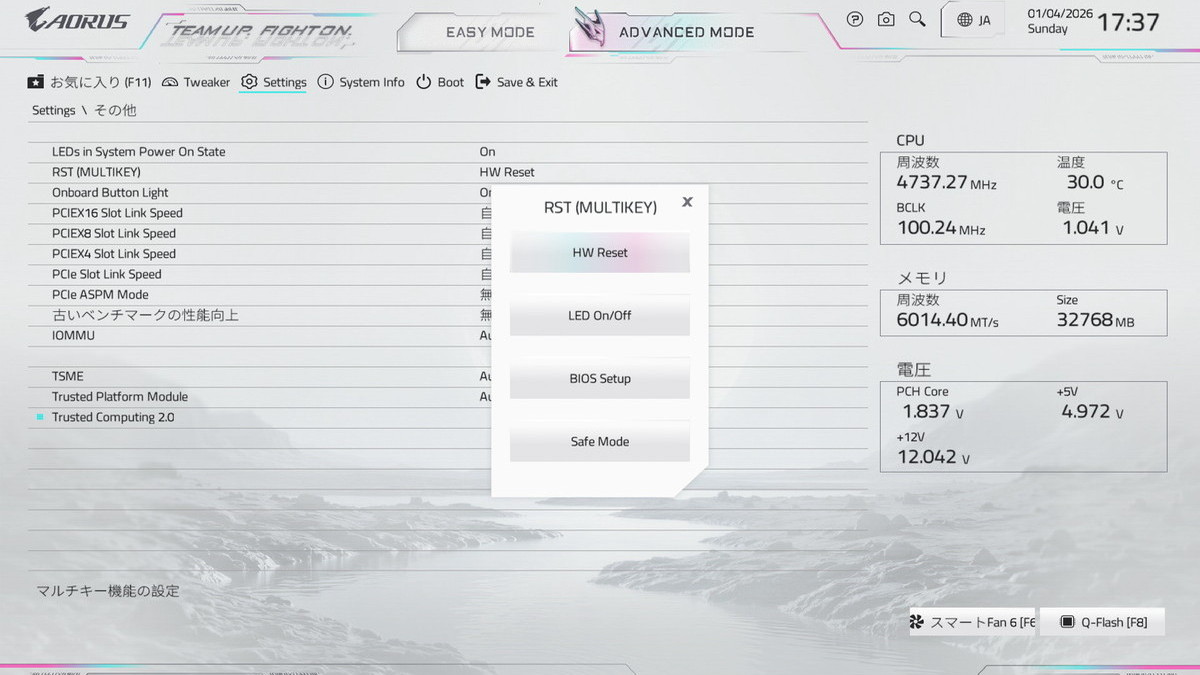Switch to EASY MODE
Viewport: 1200px width, 675px height.
coord(490,32)
